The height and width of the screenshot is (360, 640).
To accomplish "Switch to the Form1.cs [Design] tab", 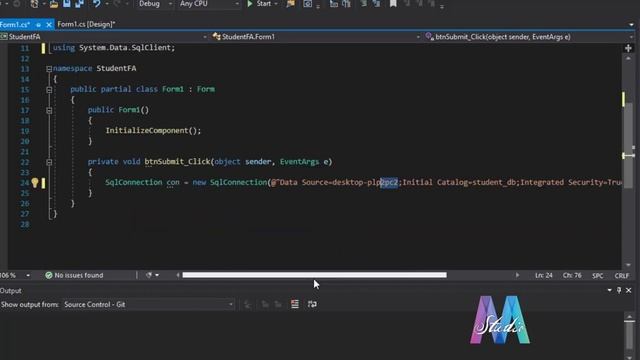I will click(86, 24).
